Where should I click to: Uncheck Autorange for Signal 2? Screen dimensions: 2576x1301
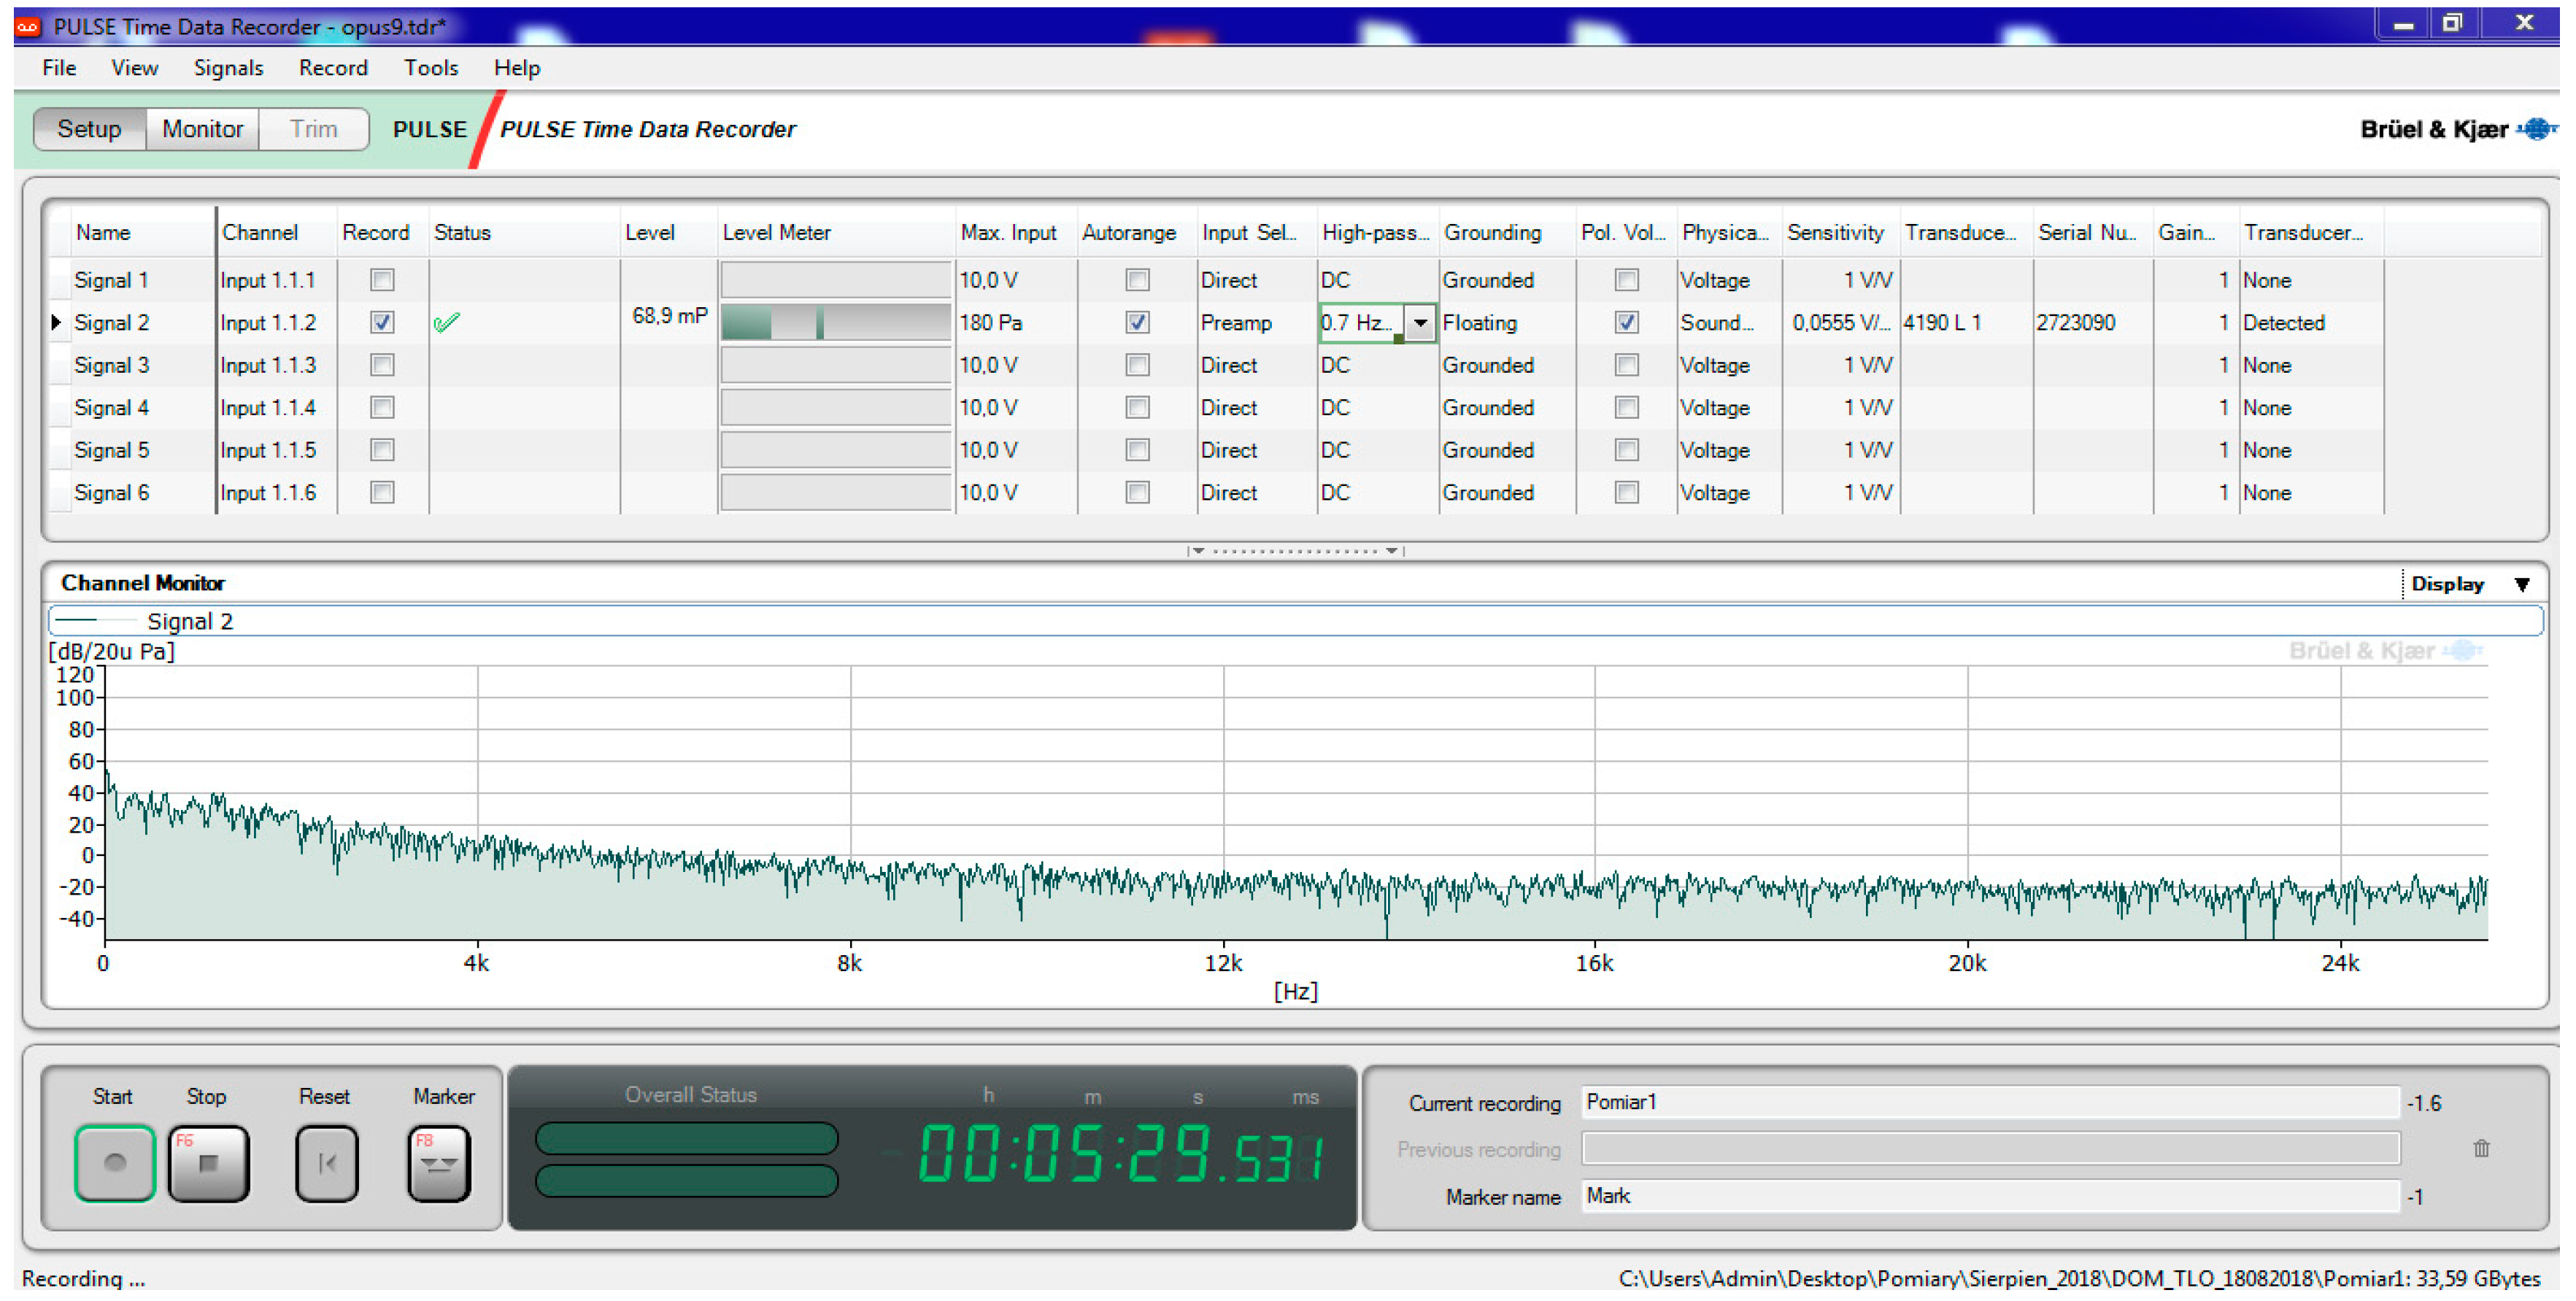(1137, 322)
